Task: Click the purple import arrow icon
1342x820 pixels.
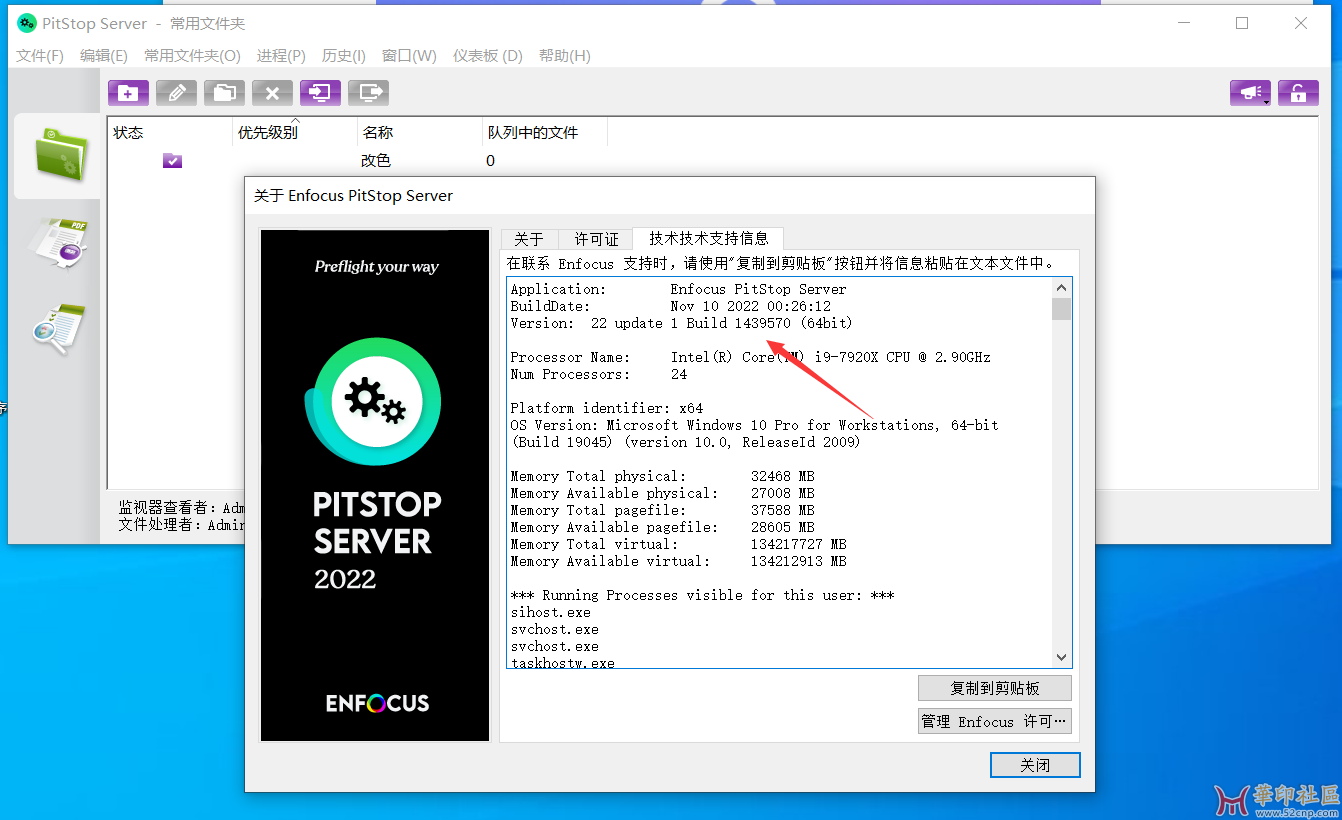Action: (x=320, y=93)
